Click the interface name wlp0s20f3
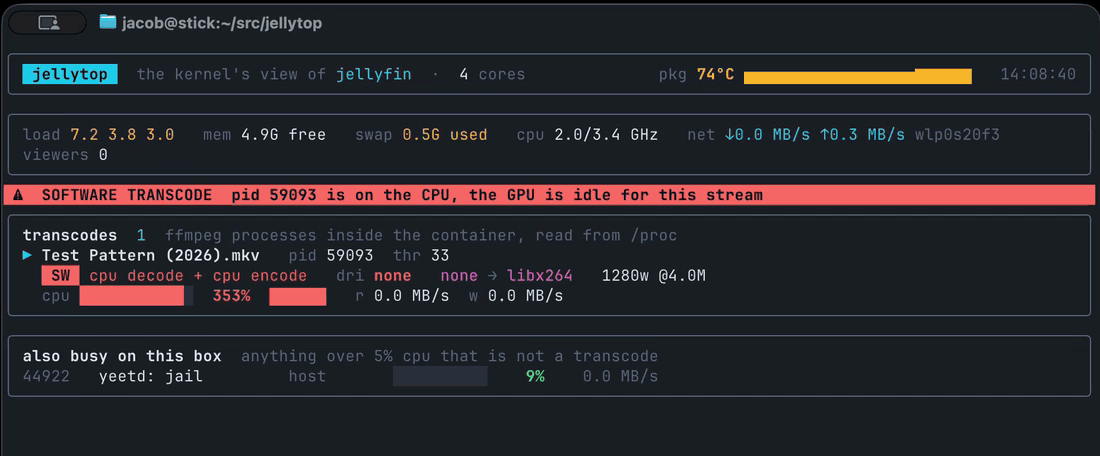 (957, 135)
